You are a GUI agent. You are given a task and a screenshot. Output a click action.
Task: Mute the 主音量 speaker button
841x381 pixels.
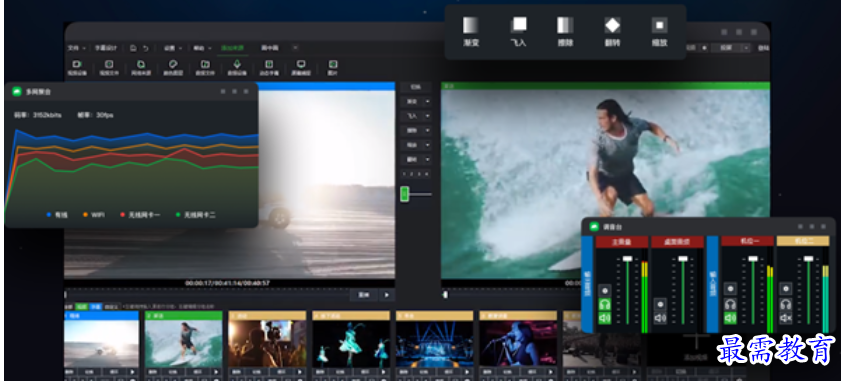604,318
